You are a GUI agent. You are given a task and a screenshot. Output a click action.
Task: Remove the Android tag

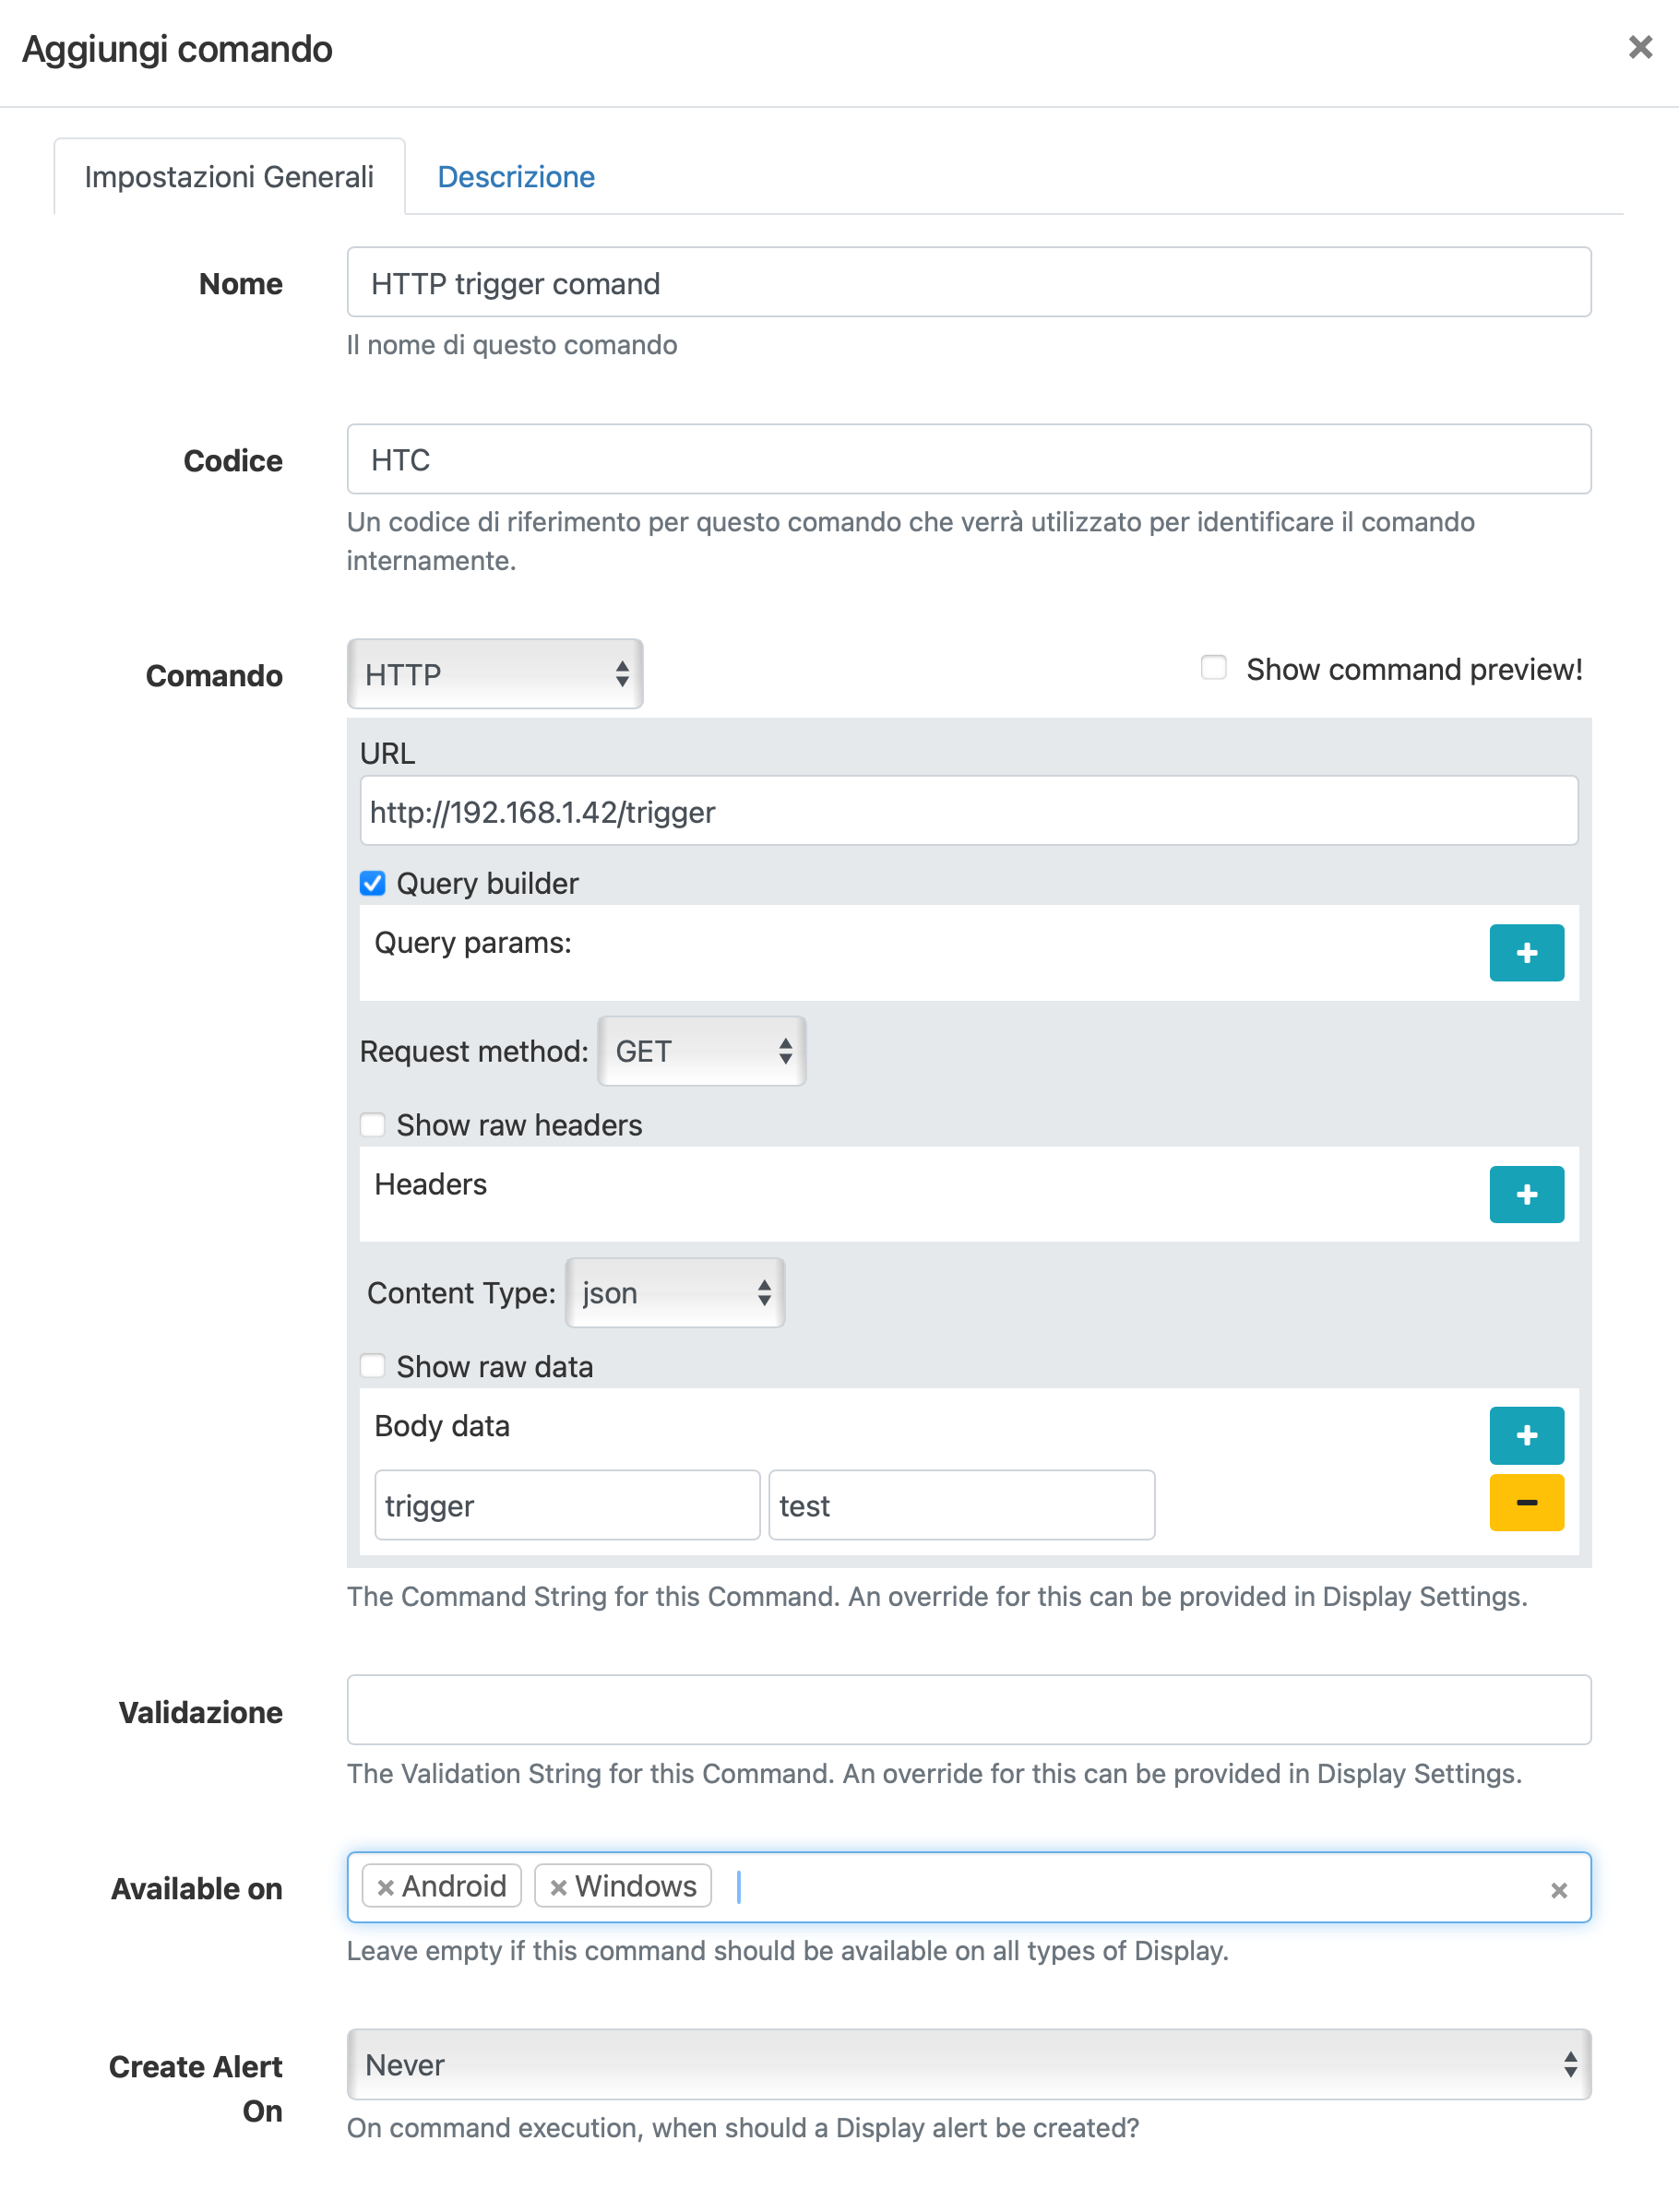(385, 1887)
